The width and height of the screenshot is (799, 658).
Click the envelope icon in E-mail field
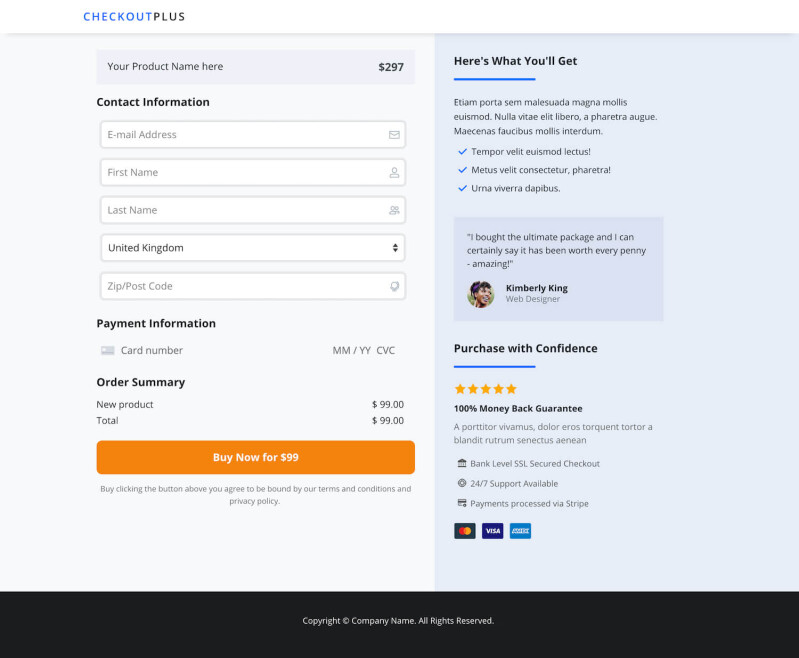[394, 135]
